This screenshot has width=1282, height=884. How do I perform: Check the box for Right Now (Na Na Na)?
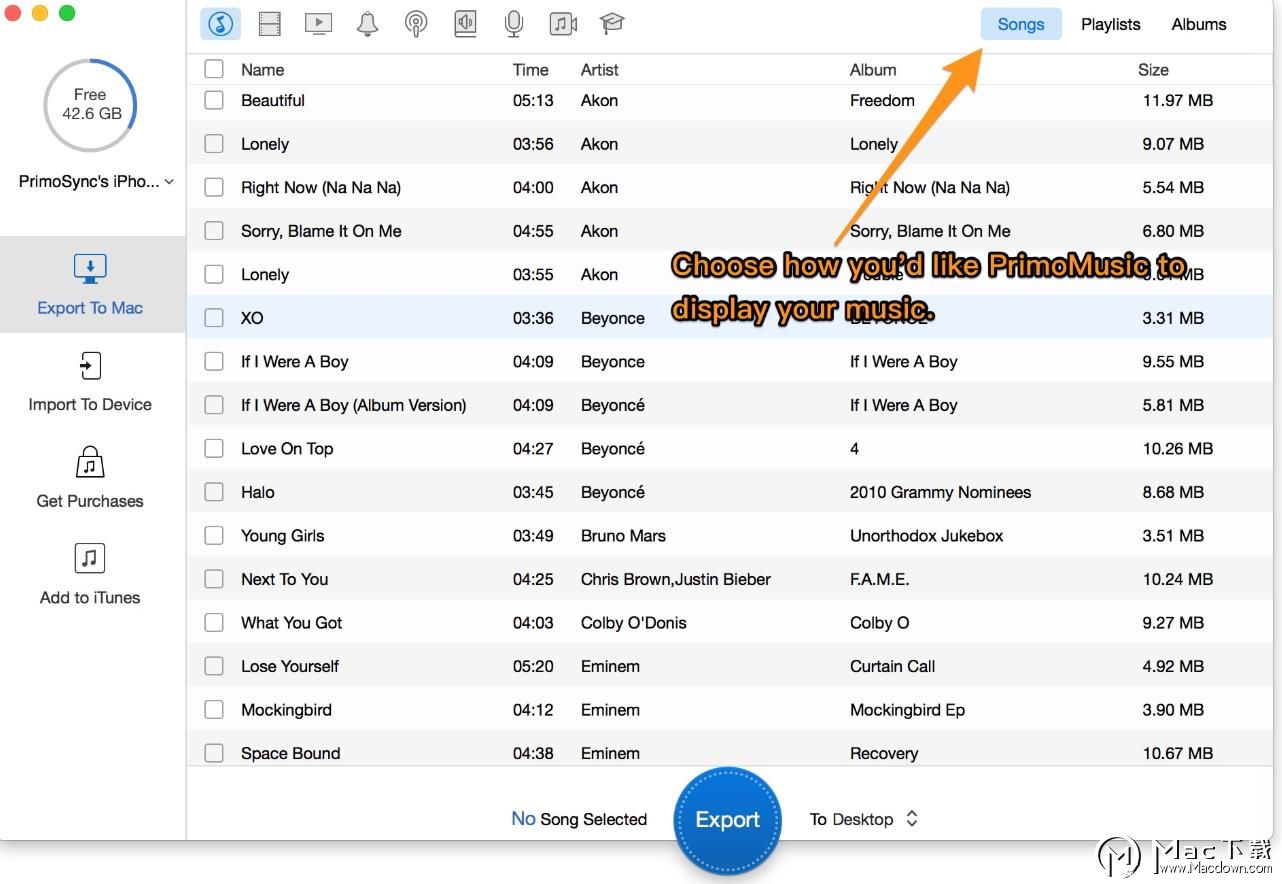click(x=214, y=187)
